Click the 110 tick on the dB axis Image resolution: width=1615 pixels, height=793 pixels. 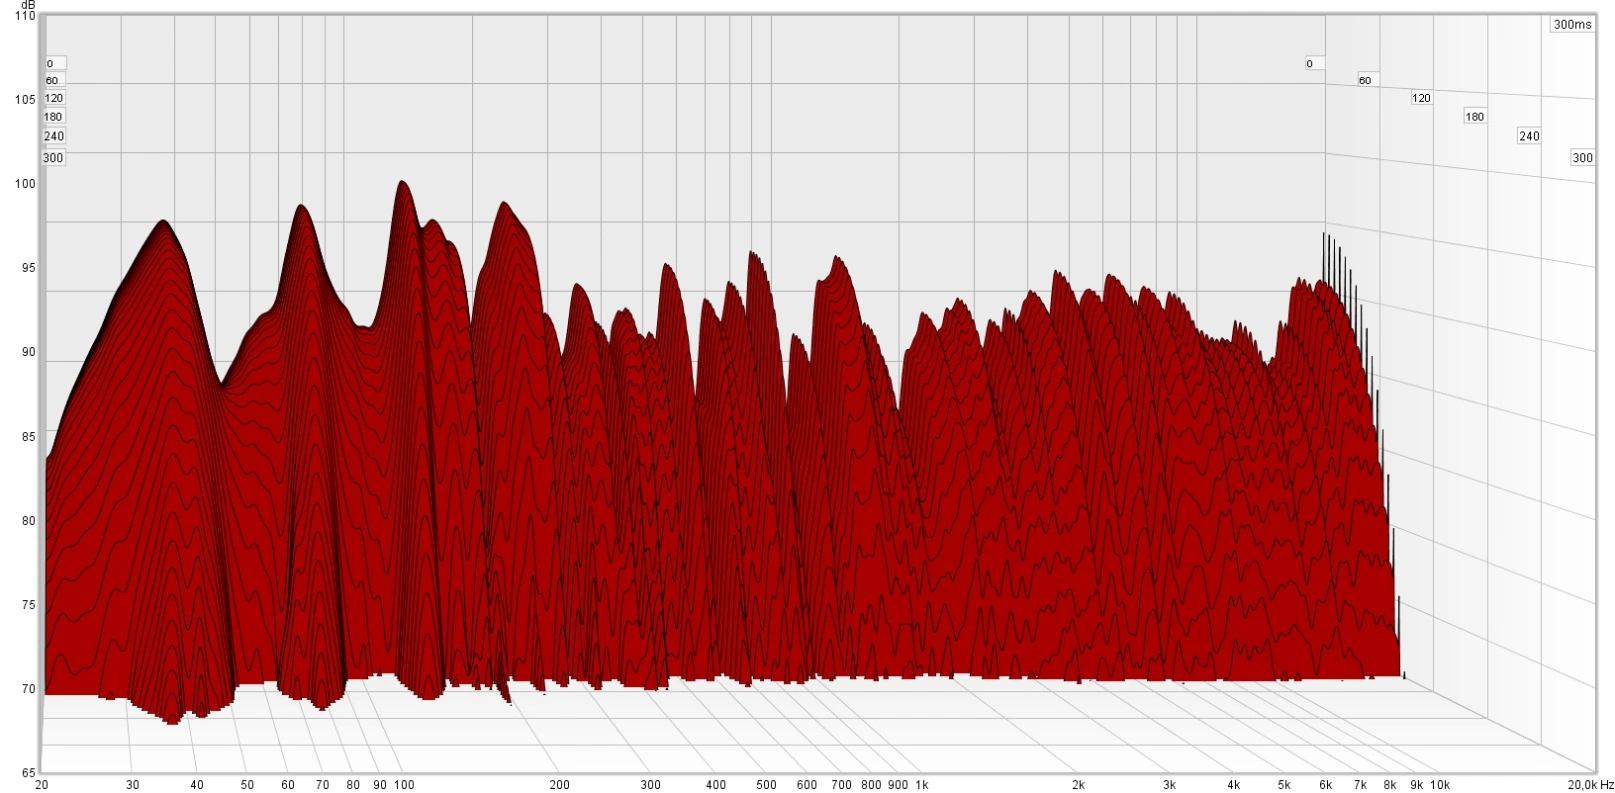point(25,16)
